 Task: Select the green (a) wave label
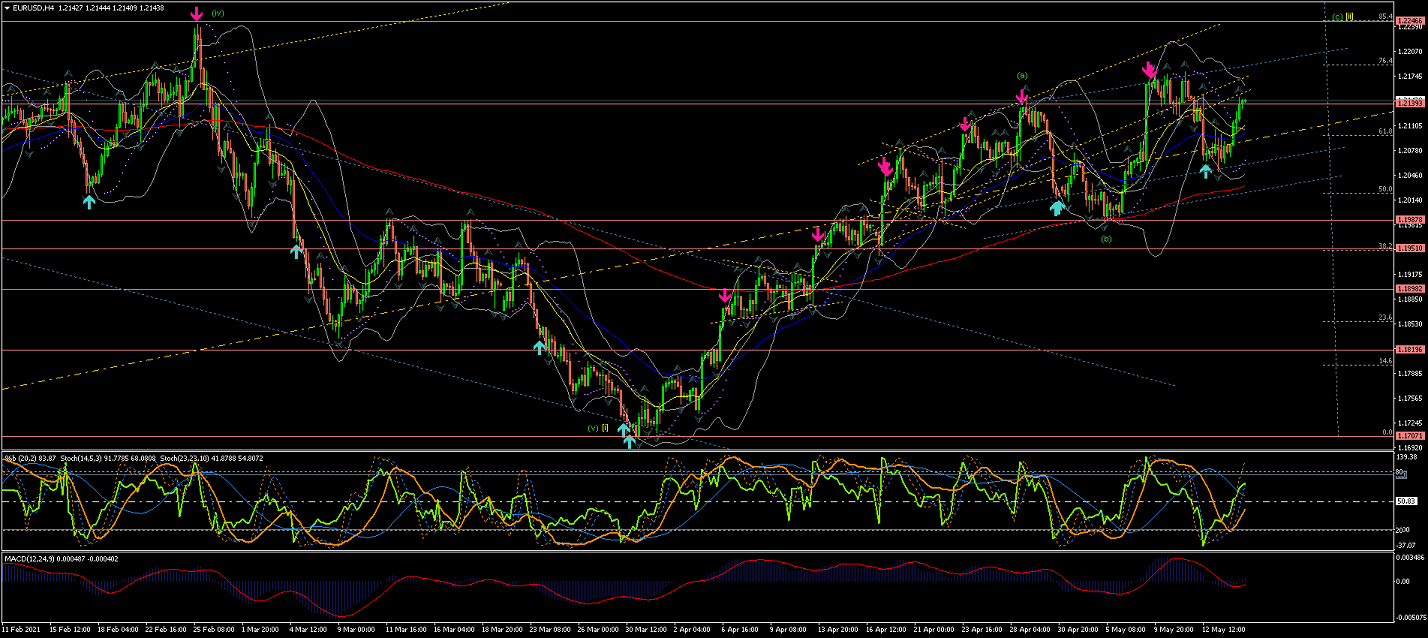(1022, 75)
